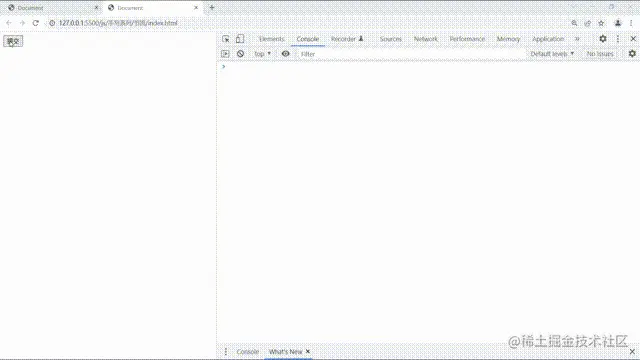This screenshot has width=640, height=360.
Task: Open the site information icon in the address bar
Action: 52,23
